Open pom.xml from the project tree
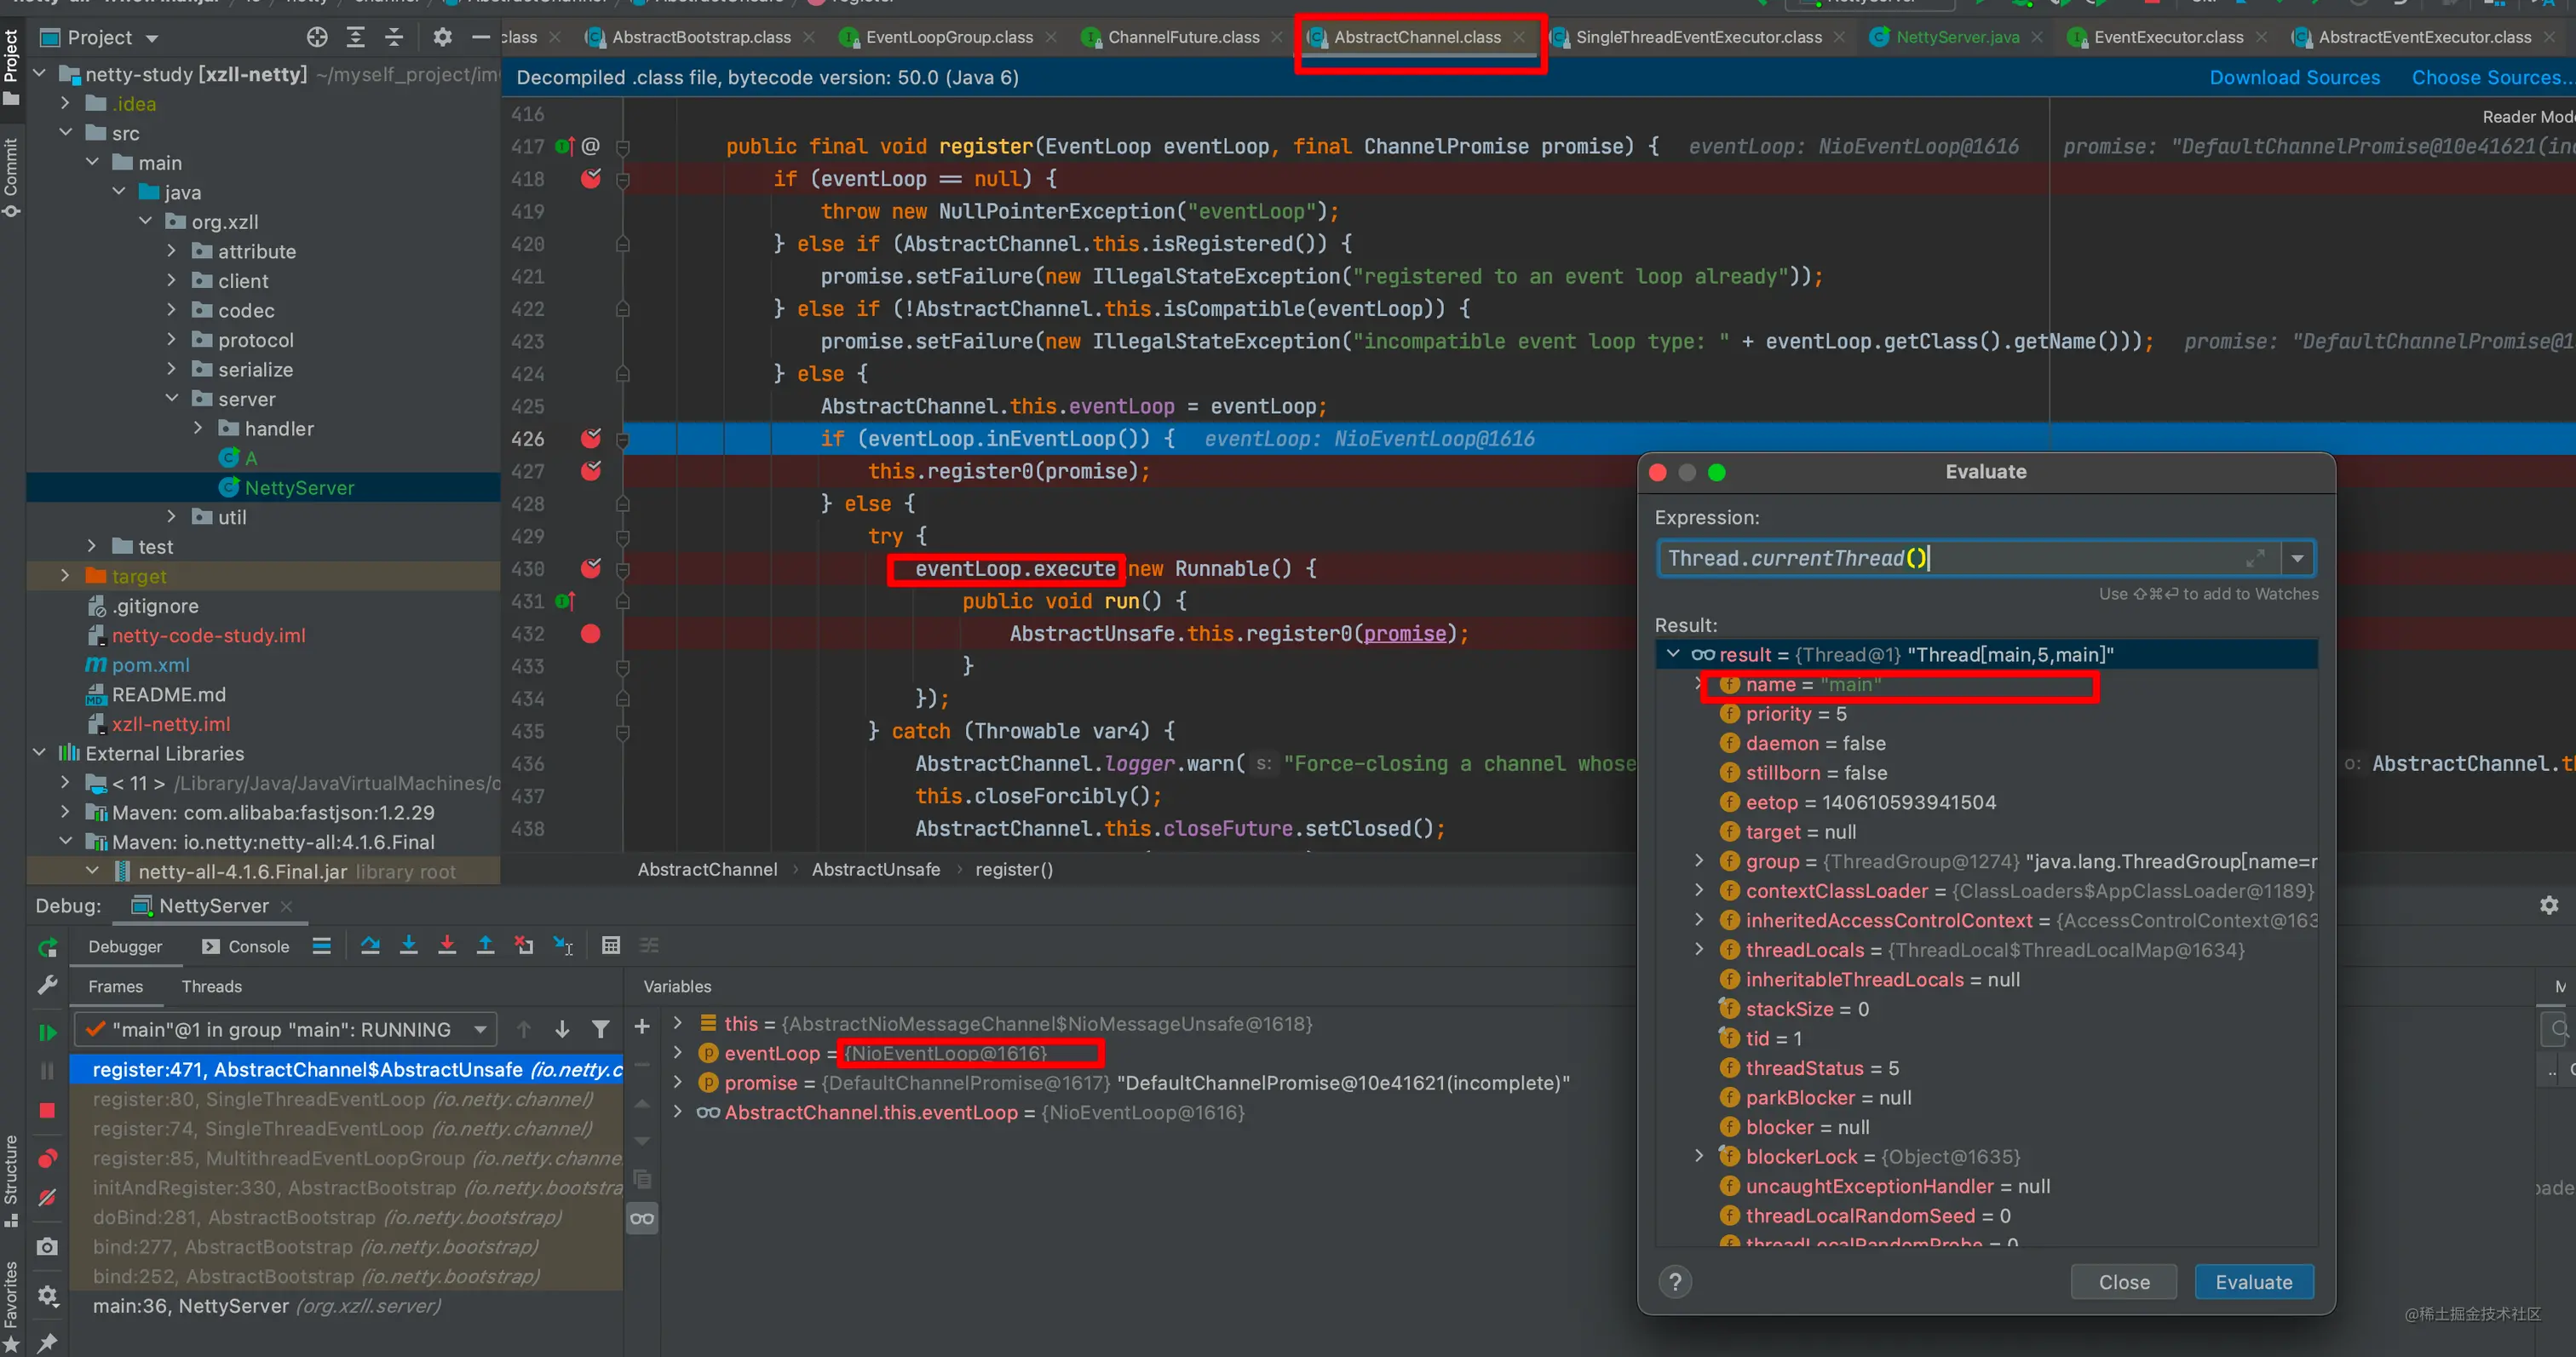 click(x=150, y=665)
